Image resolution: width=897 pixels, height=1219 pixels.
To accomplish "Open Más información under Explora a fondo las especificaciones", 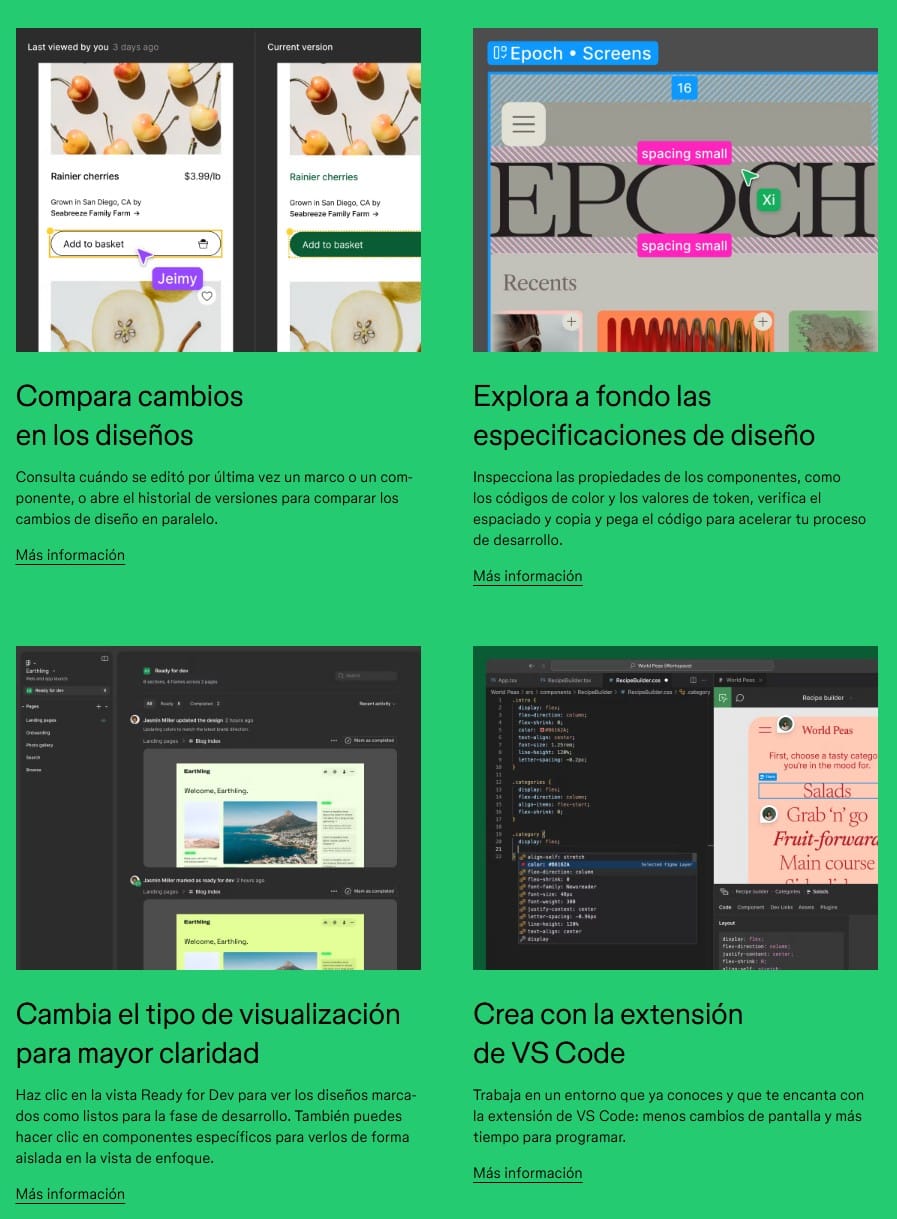I will pyautogui.click(x=528, y=576).
